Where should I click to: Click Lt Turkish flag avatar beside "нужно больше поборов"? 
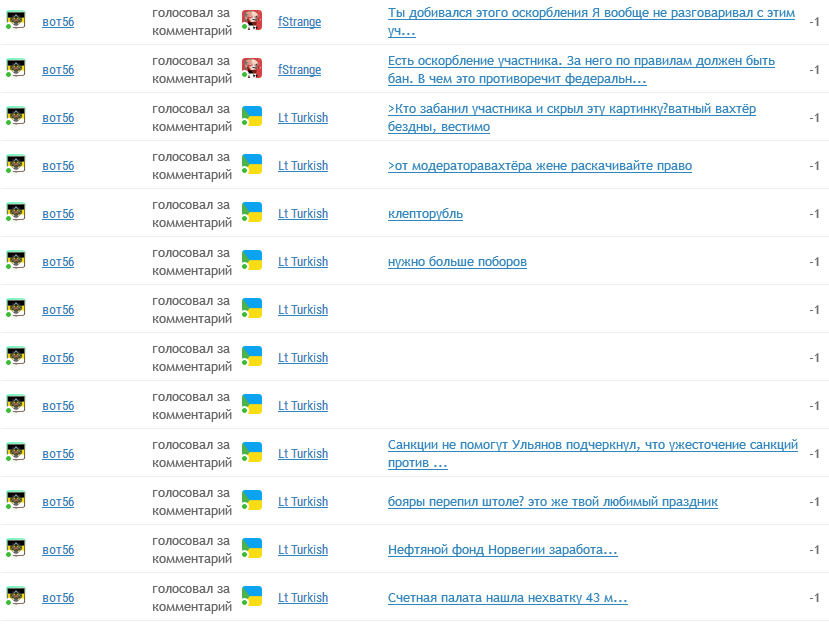(x=252, y=260)
